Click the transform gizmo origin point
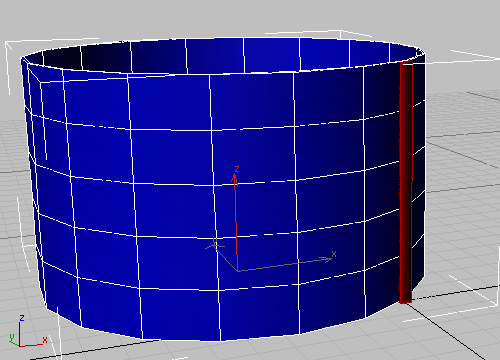This screenshot has width=500, height=360. [238, 271]
